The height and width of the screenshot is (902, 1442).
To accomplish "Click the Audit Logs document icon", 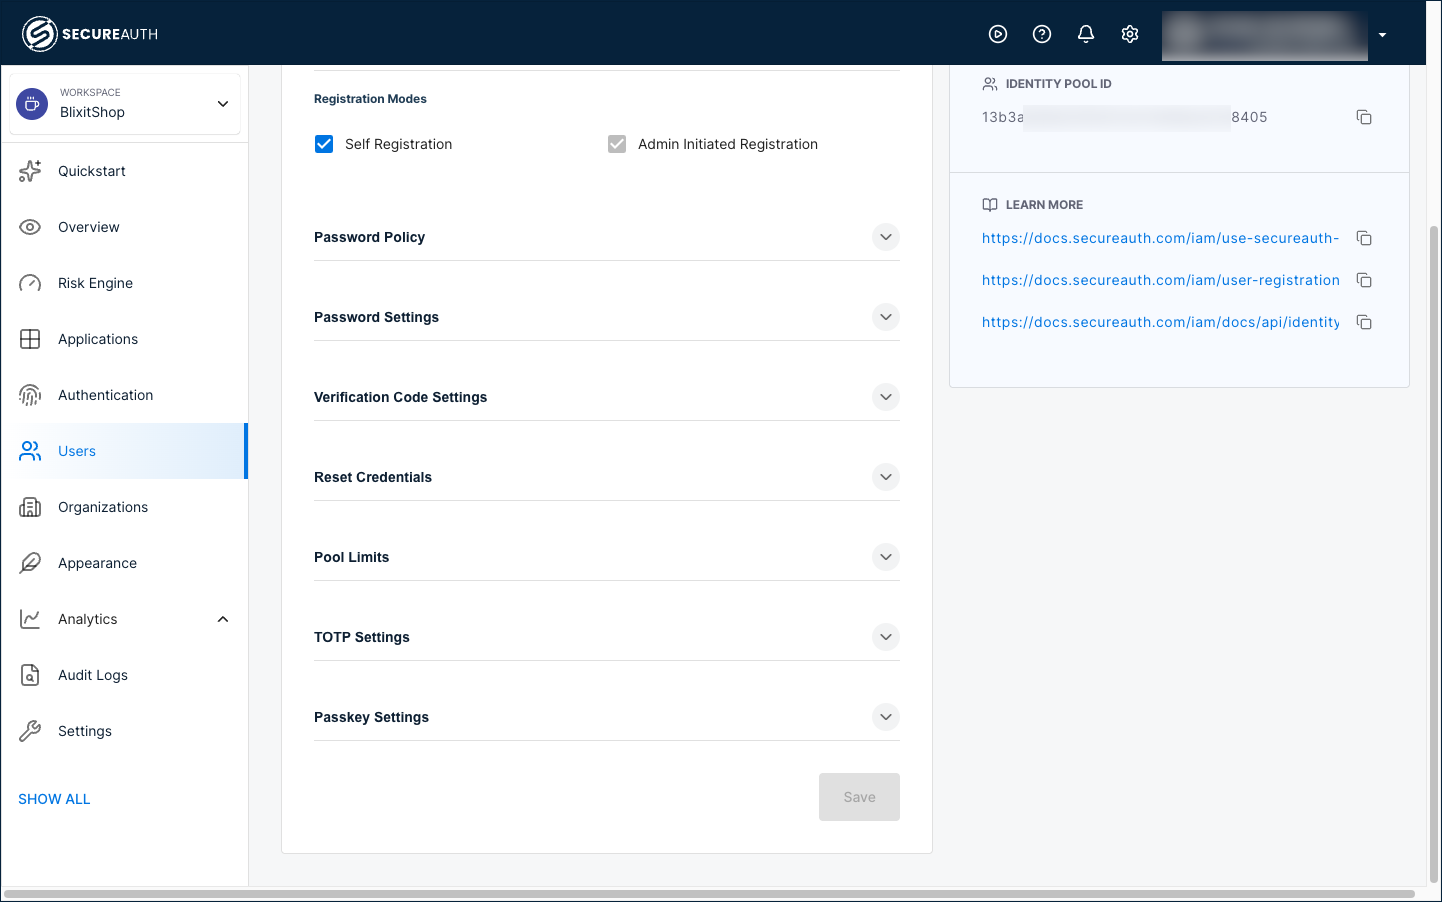I will tap(30, 675).
